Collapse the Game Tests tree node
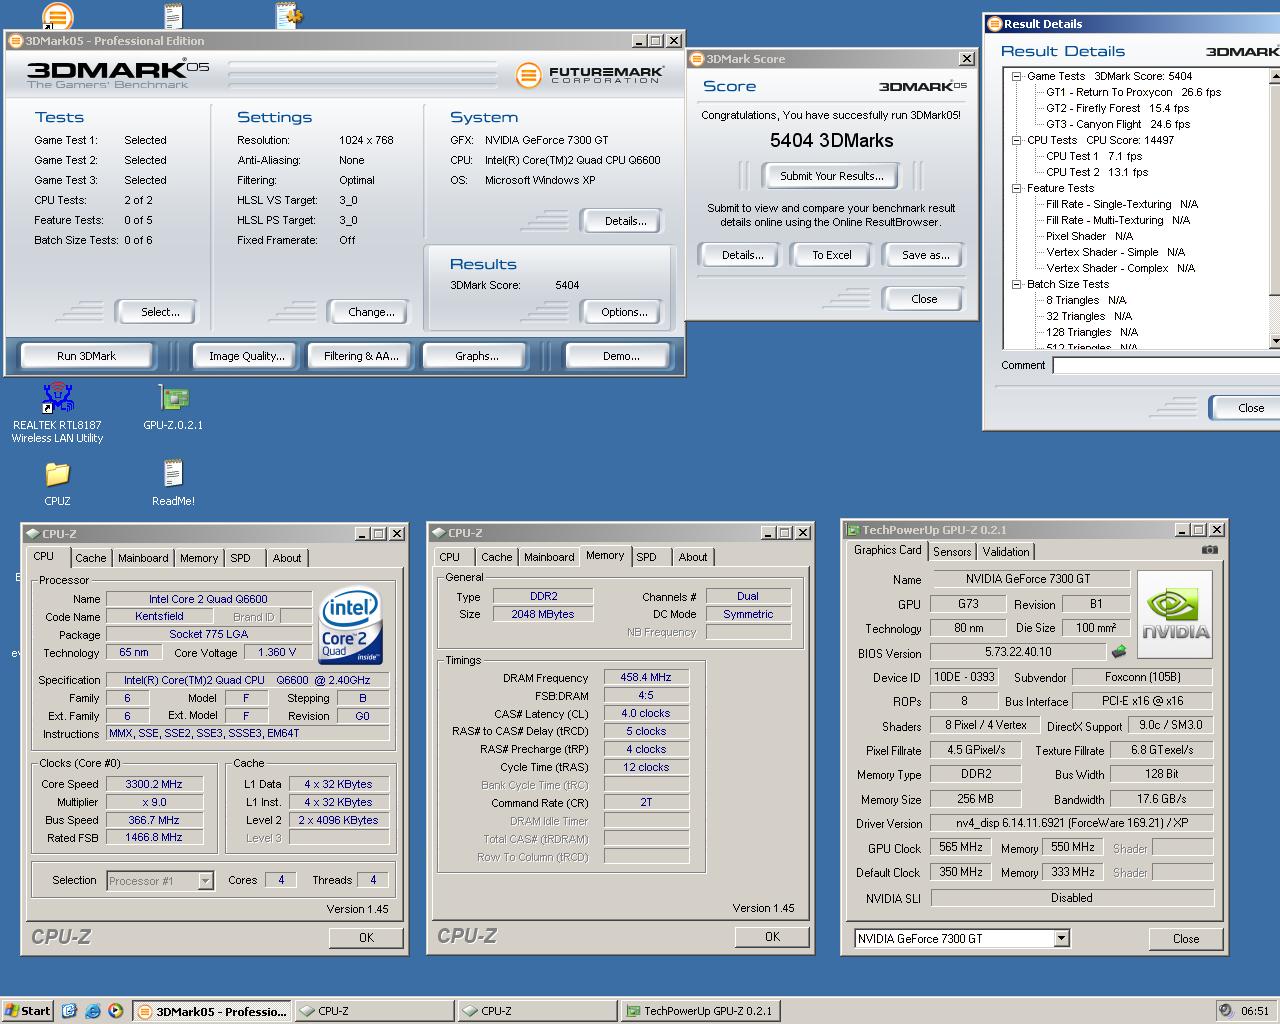 coord(1016,76)
